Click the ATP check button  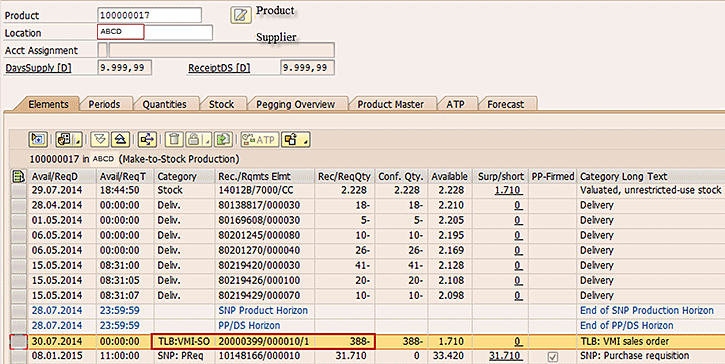point(260,139)
